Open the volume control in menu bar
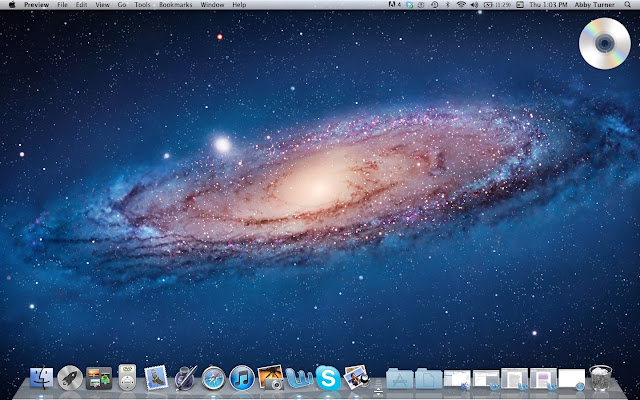Viewport: 640px width, 400px height. tap(474, 5)
